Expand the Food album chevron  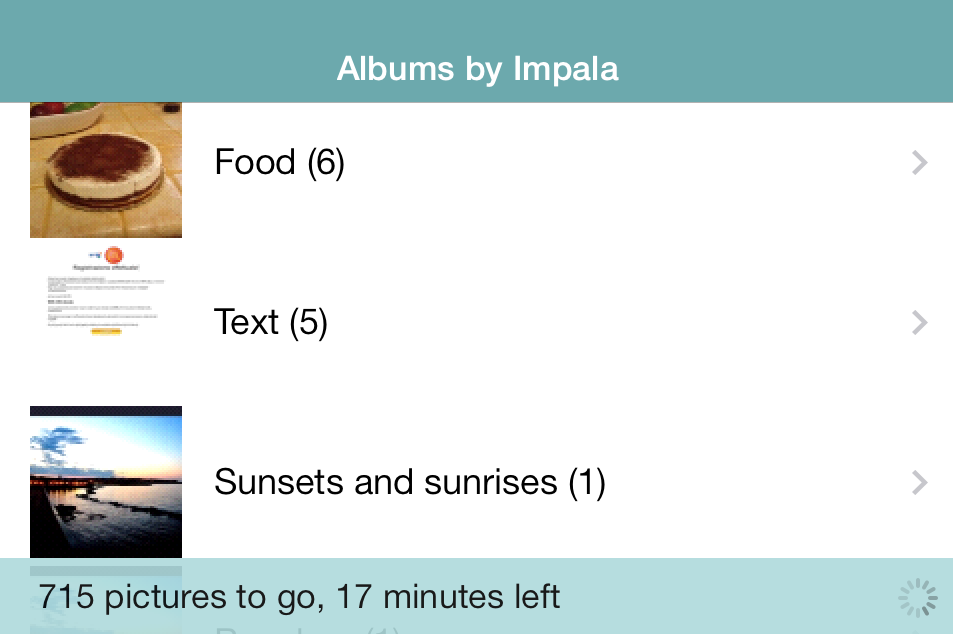tap(920, 163)
